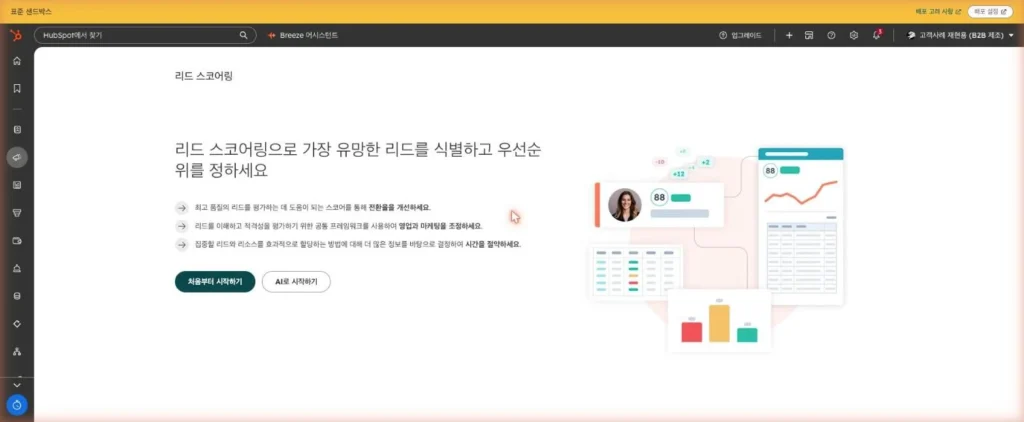Open the Bookmarks icon in sidebar

pos(17,88)
